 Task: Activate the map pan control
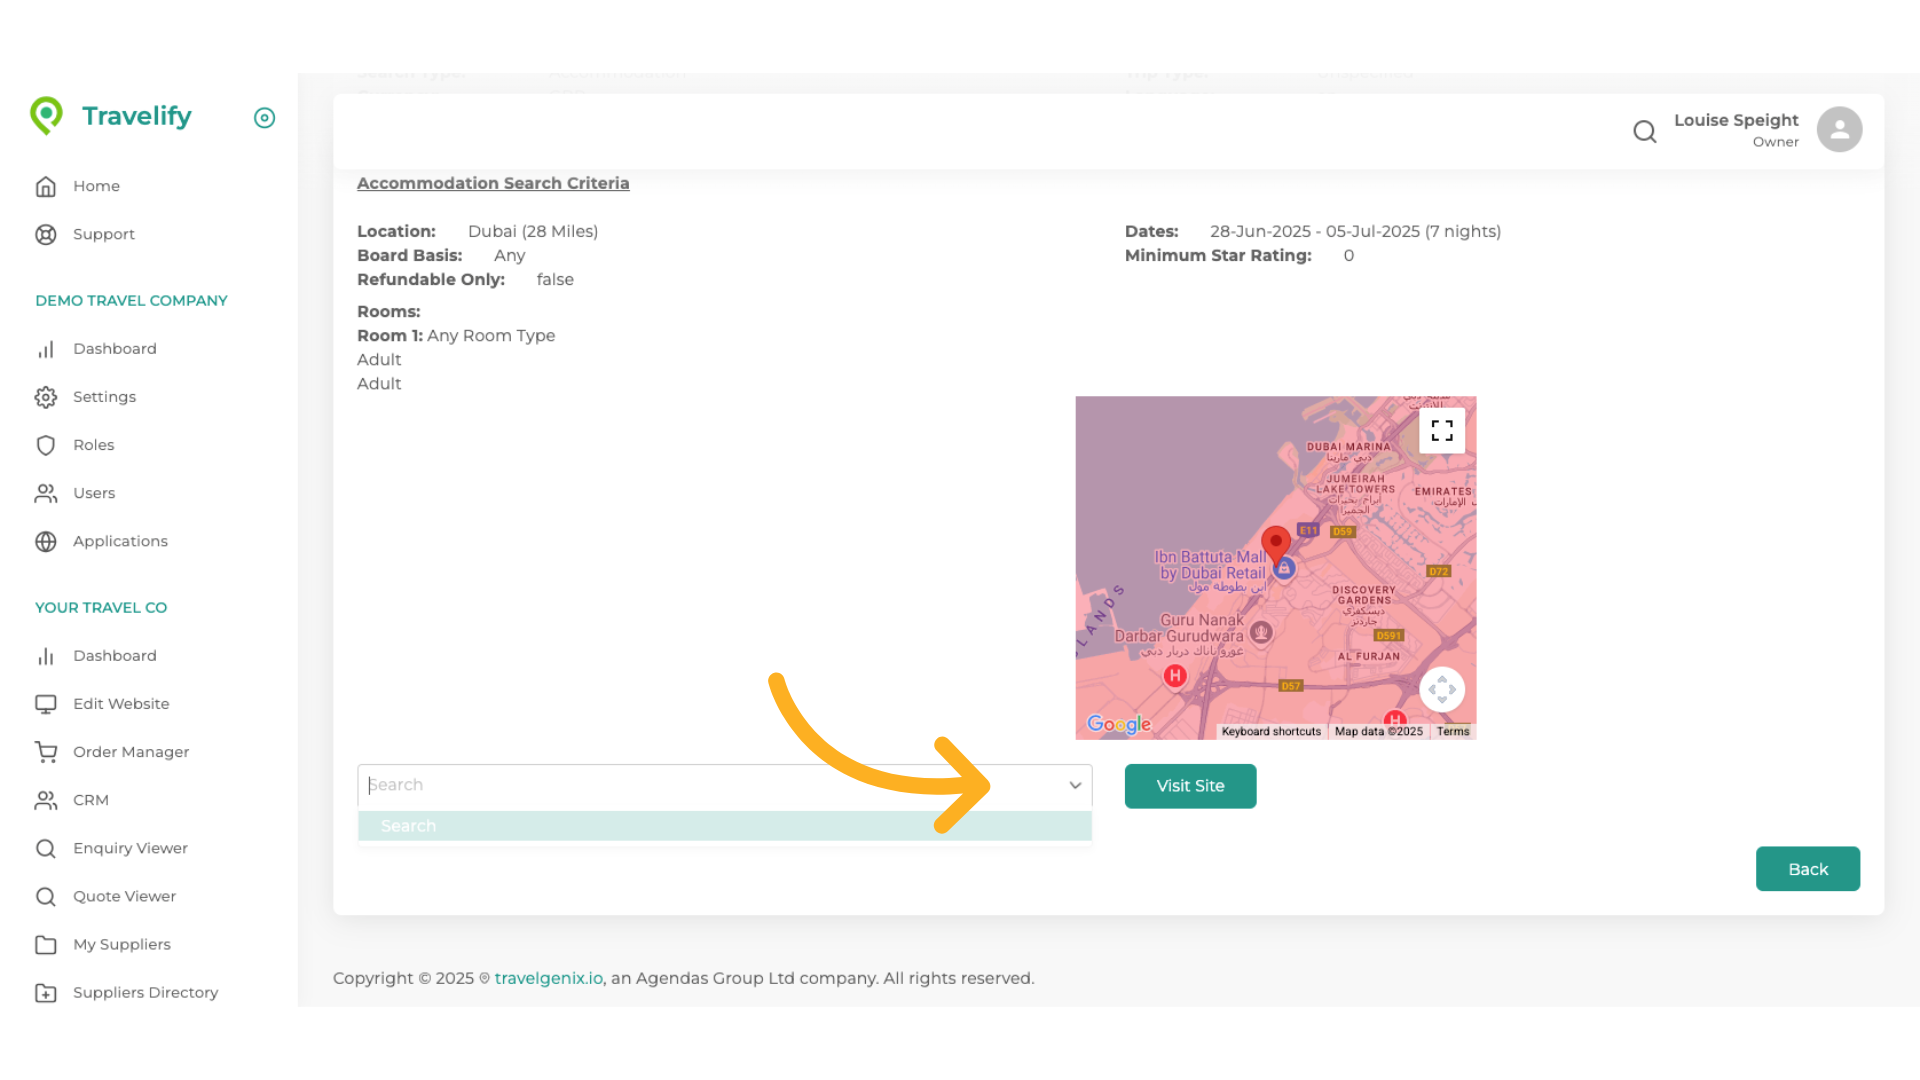click(x=1442, y=689)
